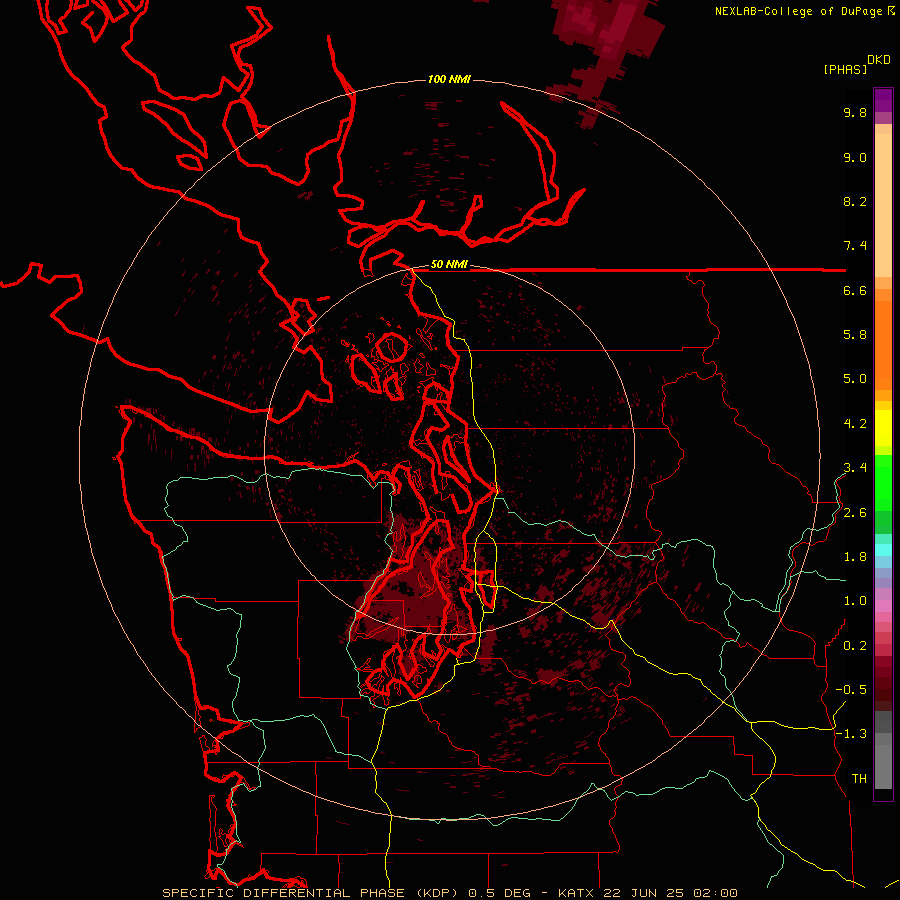Click the -1.3 legend value
This screenshot has height=900, width=900.
pos(851,735)
